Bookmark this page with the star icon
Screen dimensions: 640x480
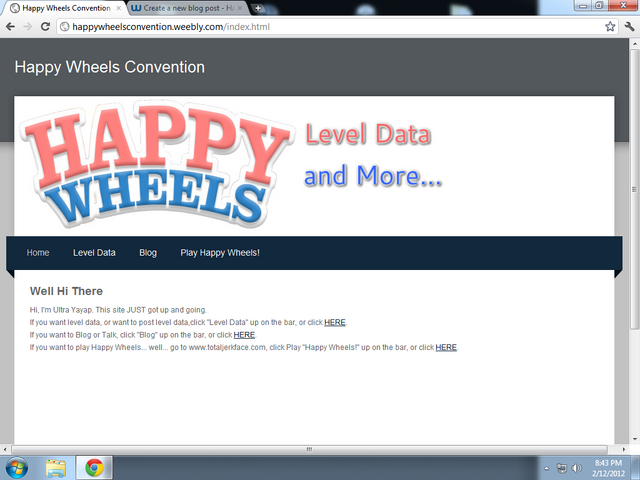tap(610, 27)
